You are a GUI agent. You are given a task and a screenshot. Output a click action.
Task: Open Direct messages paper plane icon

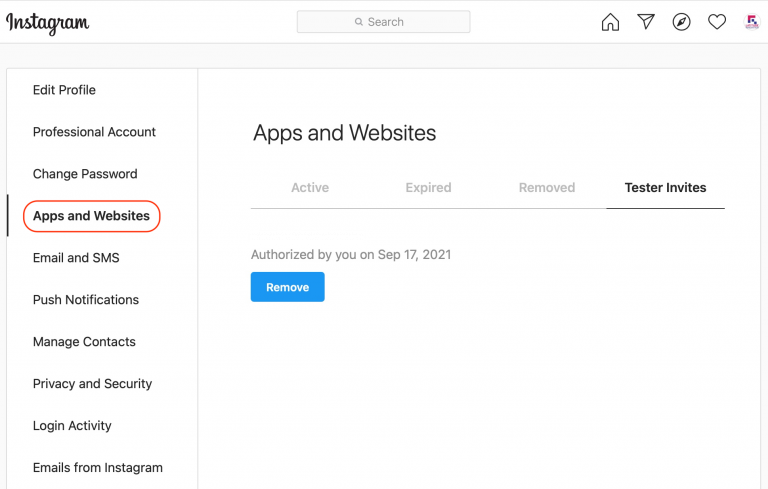[x=646, y=22]
